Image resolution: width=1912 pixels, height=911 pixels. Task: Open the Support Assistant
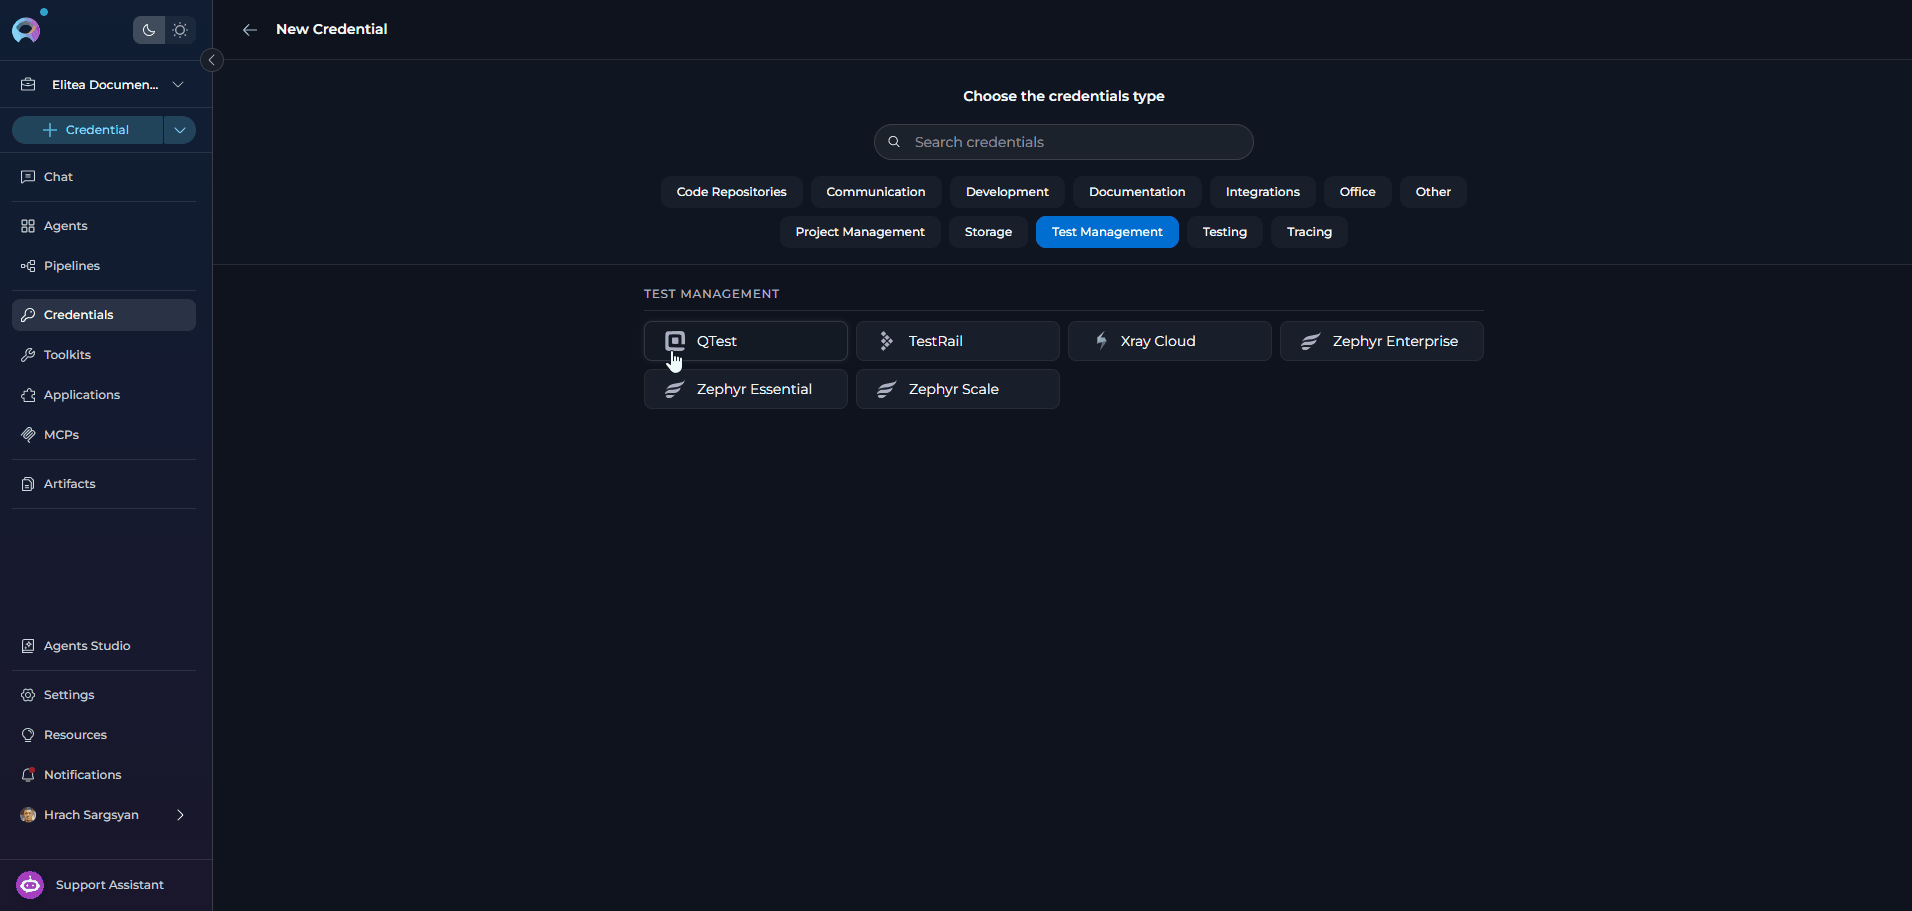tap(106, 885)
